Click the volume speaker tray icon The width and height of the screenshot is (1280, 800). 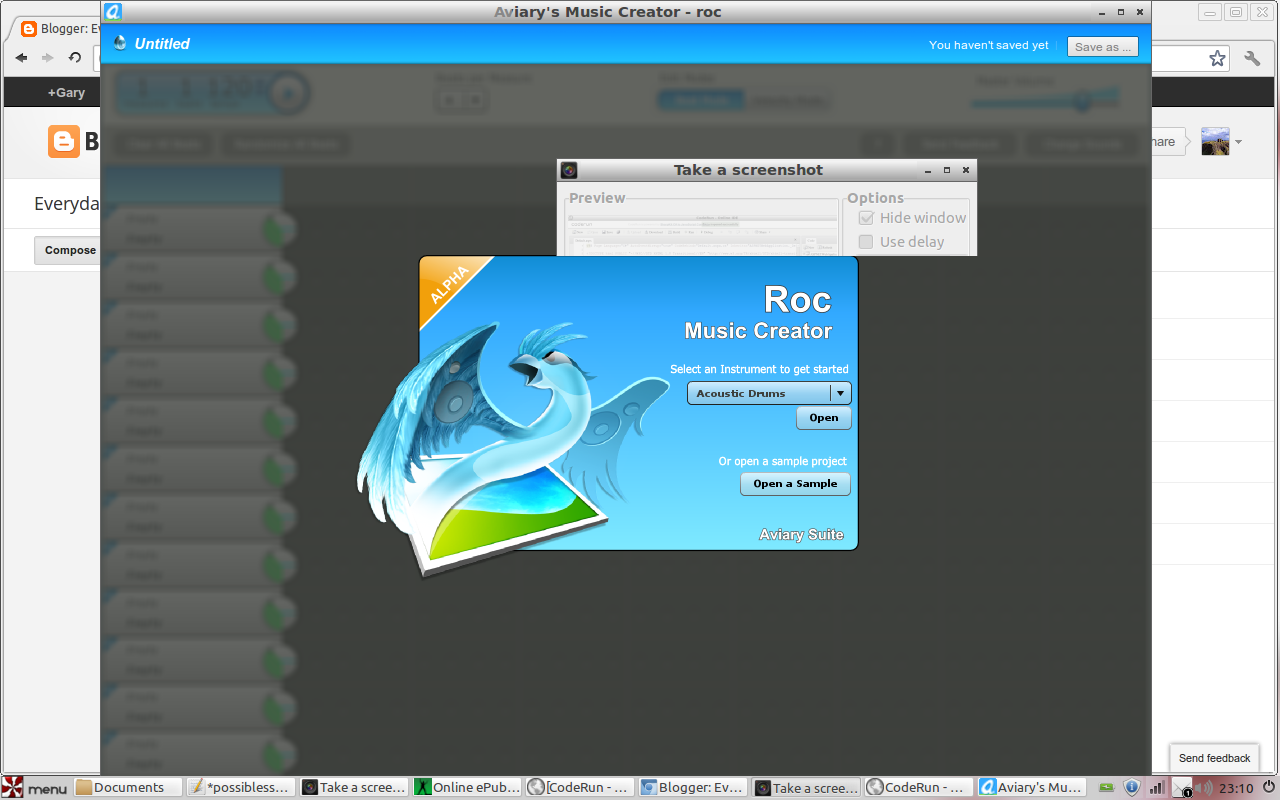point(1204,788)
